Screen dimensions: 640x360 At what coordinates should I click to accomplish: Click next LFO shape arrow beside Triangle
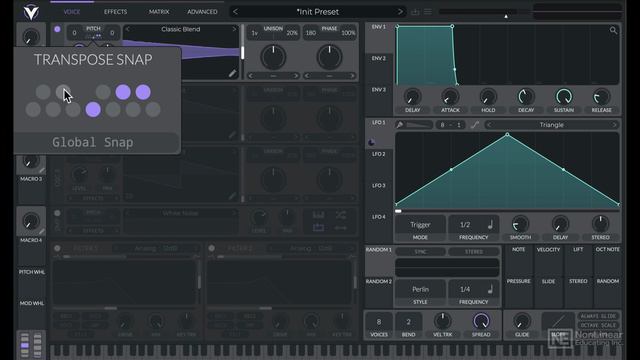click(614, 125)
